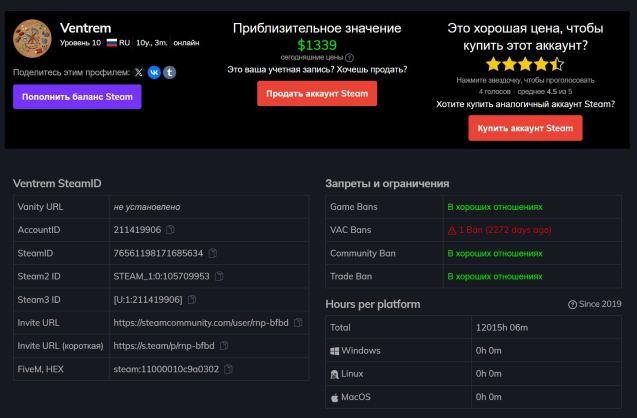637x418 pixels.
Task: Copy the FiveM HEX value
Action: [x=228, y=369]
